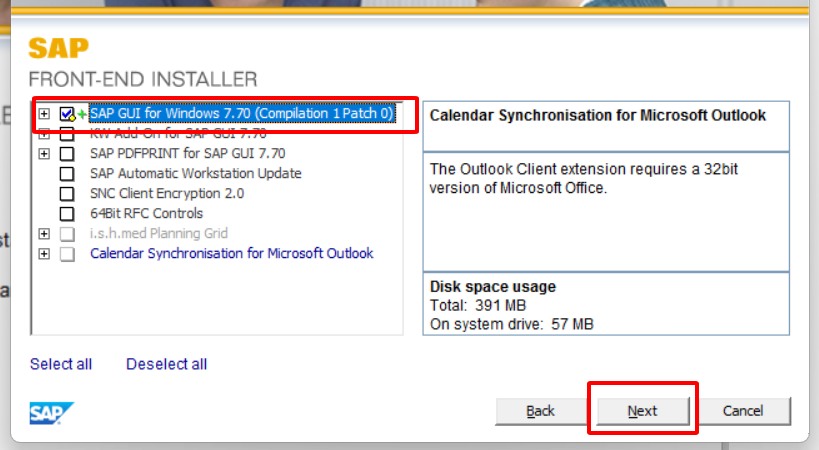Select the SAP GUI for Windows 7.70 item
The image size is (819, 450).
click(x=240, y=114)
